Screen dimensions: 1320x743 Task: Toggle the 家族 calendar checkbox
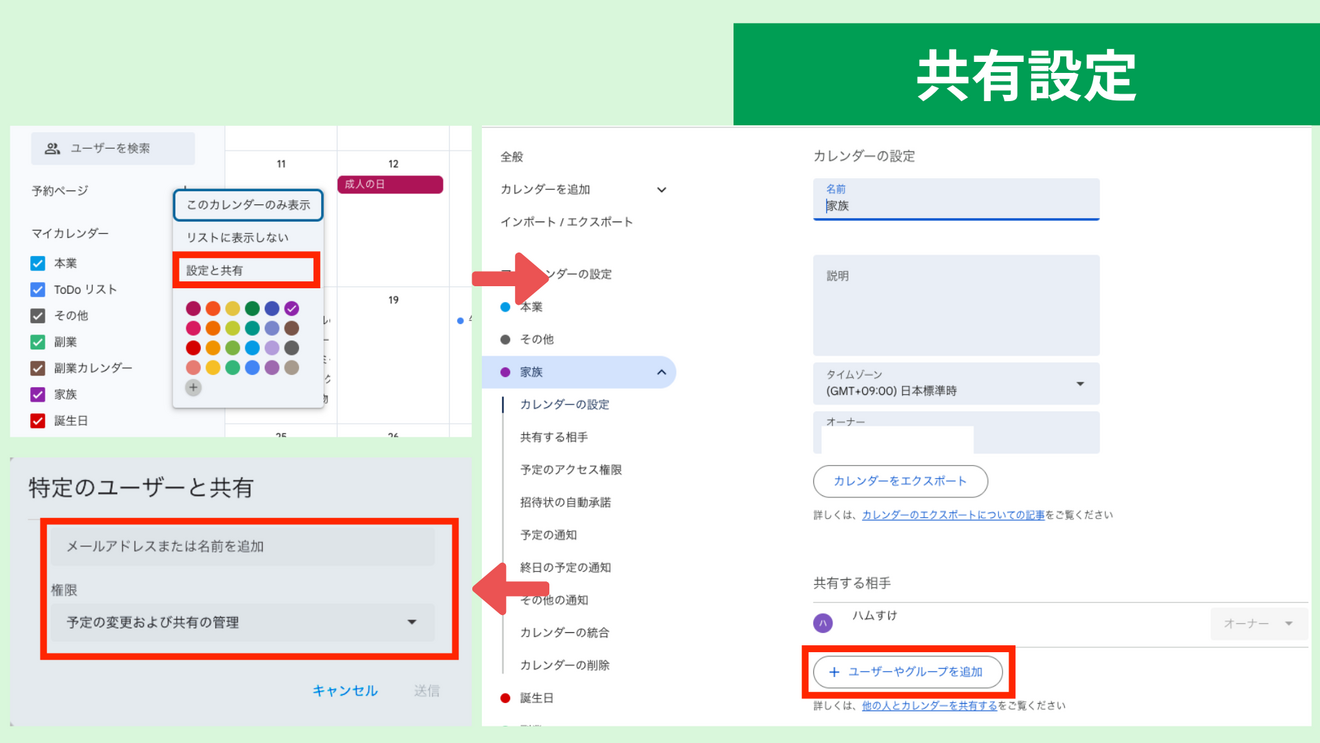(38, 394)
